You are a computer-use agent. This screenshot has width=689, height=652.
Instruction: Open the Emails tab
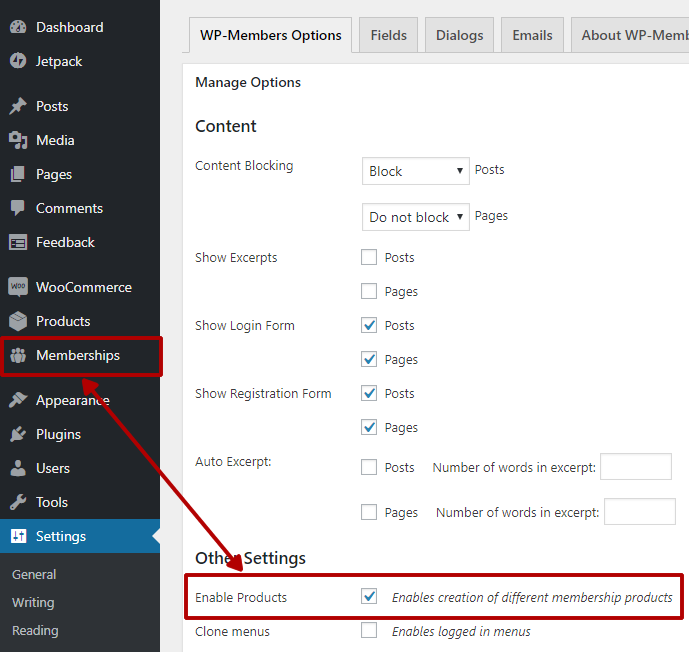532,35
